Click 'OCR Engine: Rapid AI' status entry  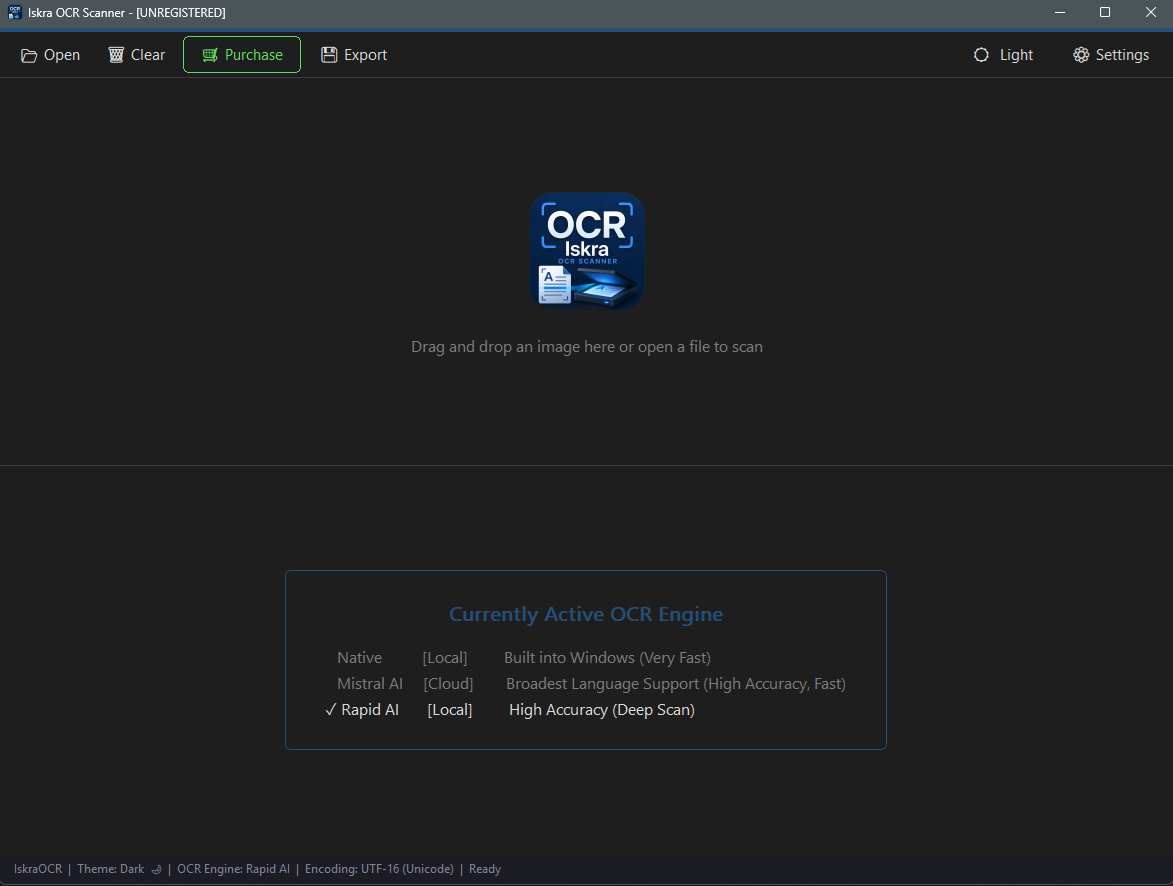(233, 869)
